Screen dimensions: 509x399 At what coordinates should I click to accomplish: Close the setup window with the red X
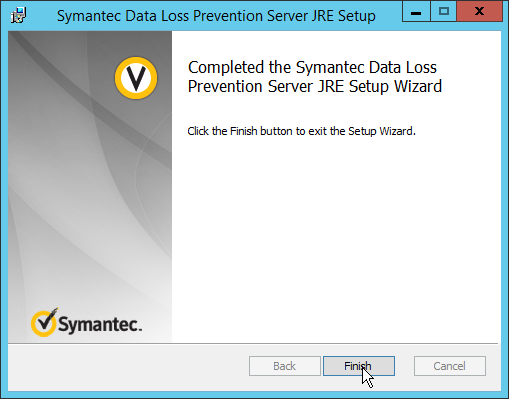[x=479, y=12]
